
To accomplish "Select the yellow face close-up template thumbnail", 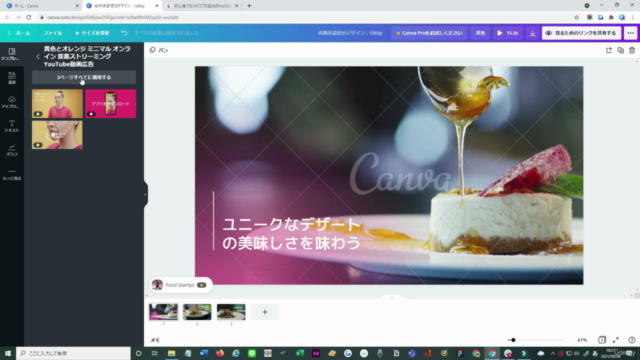I will [x=57, y=135].
